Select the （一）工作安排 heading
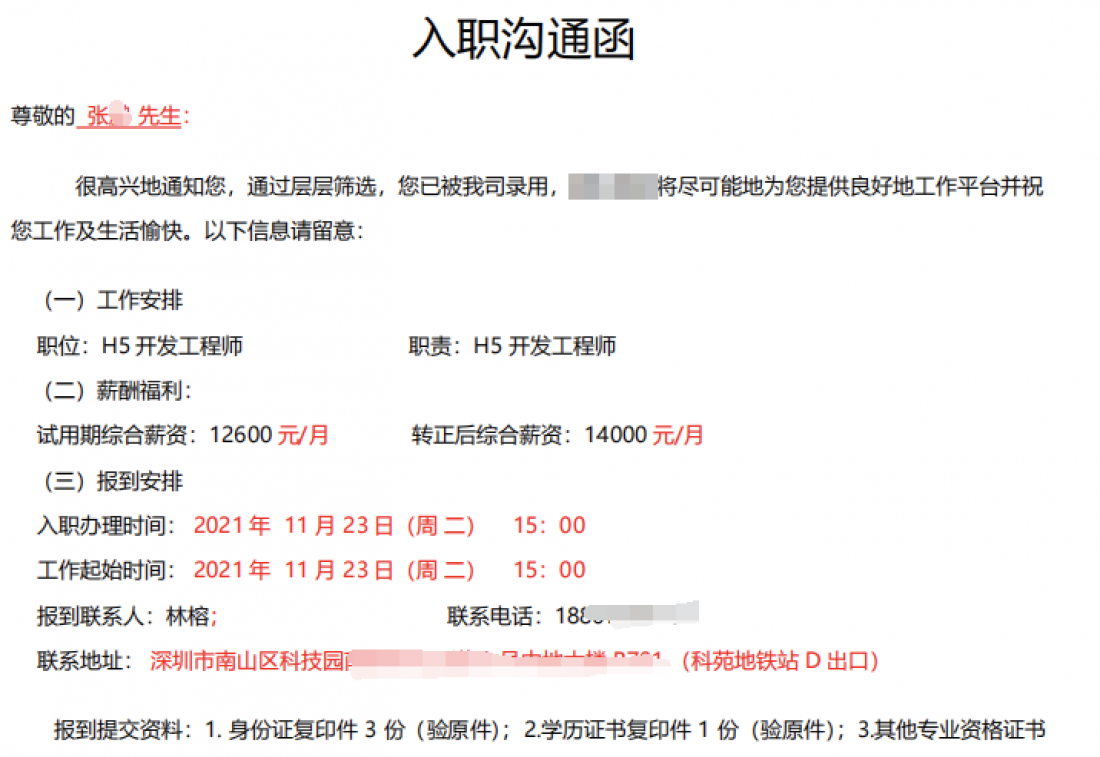Viewport: 1100px width, 757px height. (110, 300)
